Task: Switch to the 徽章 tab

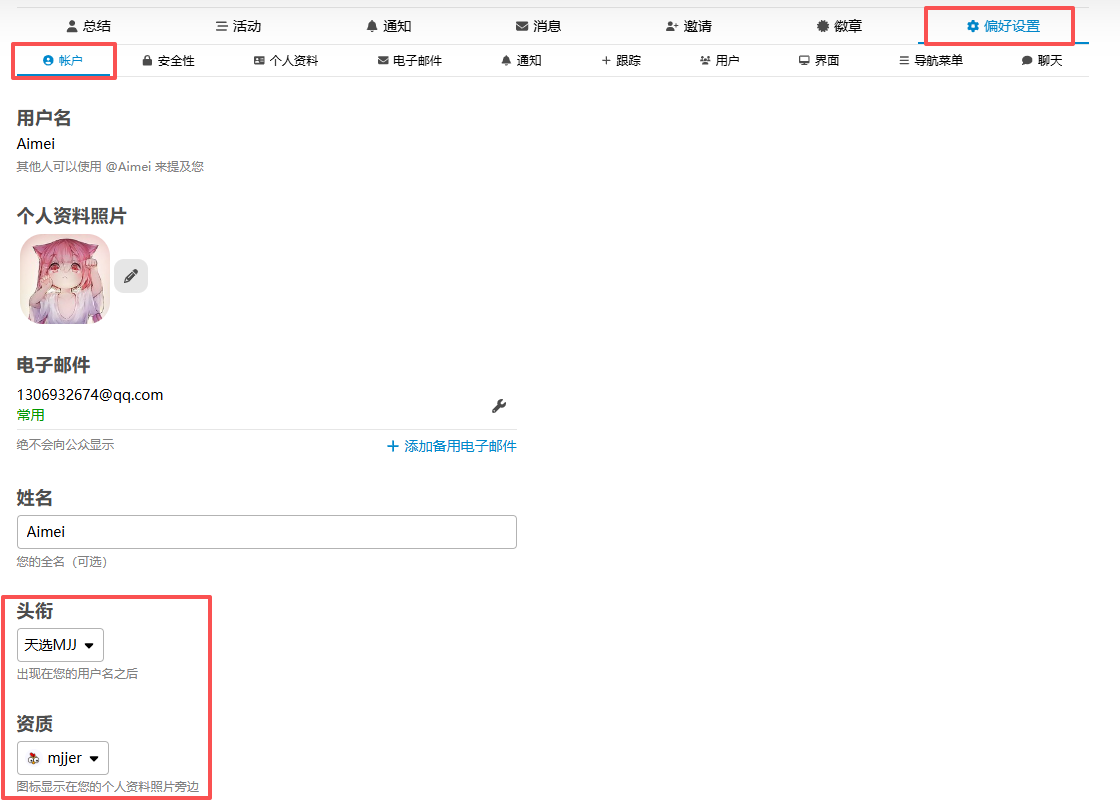Action: 839,26
